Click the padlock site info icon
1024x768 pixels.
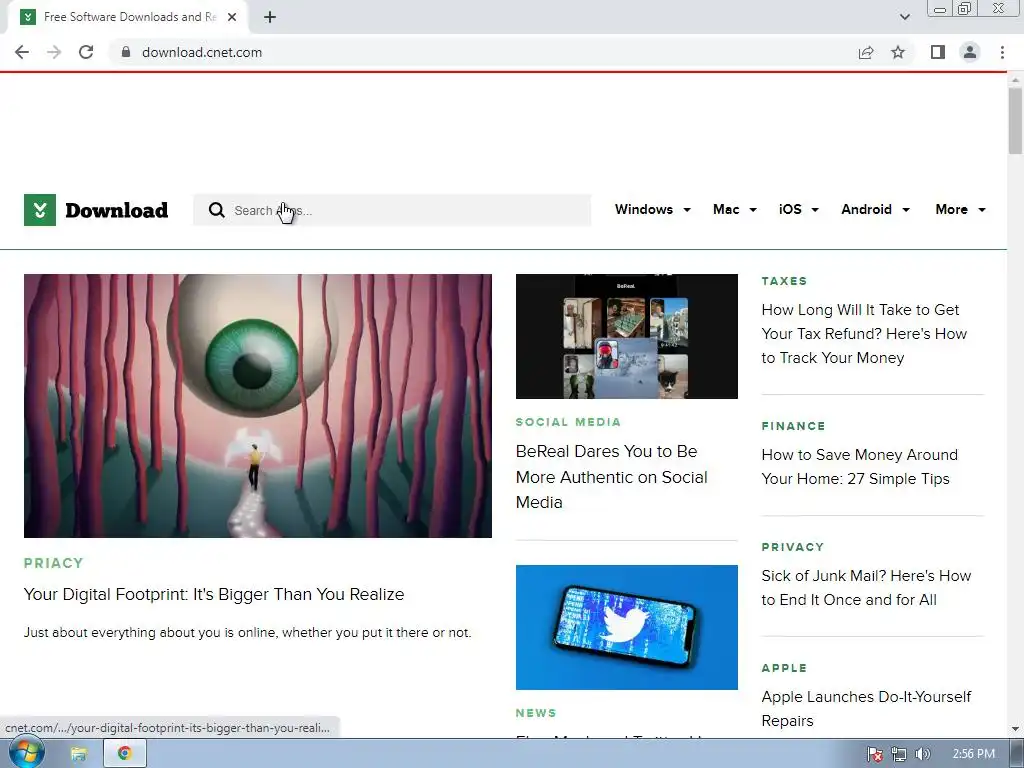(x=126, y=52)
